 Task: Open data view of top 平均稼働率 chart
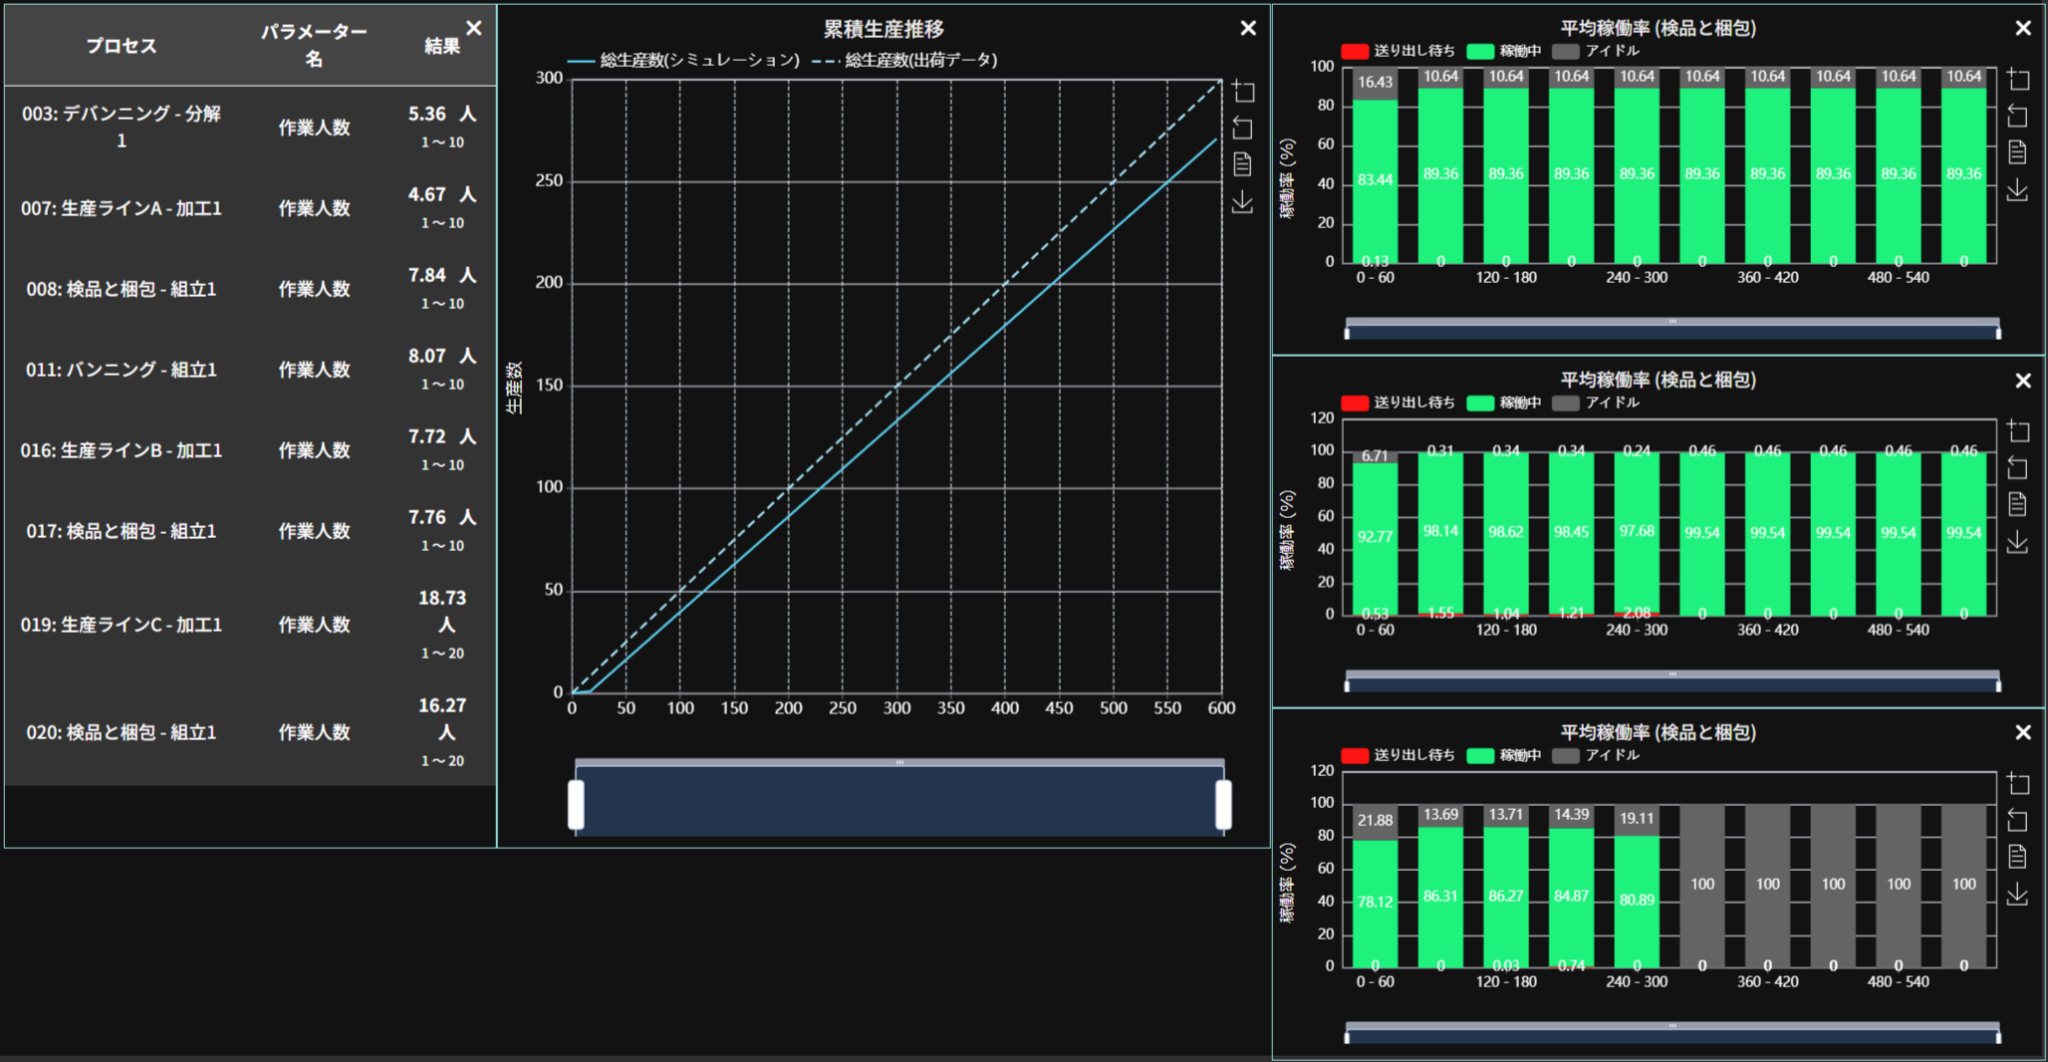[x=2017, y=153]
